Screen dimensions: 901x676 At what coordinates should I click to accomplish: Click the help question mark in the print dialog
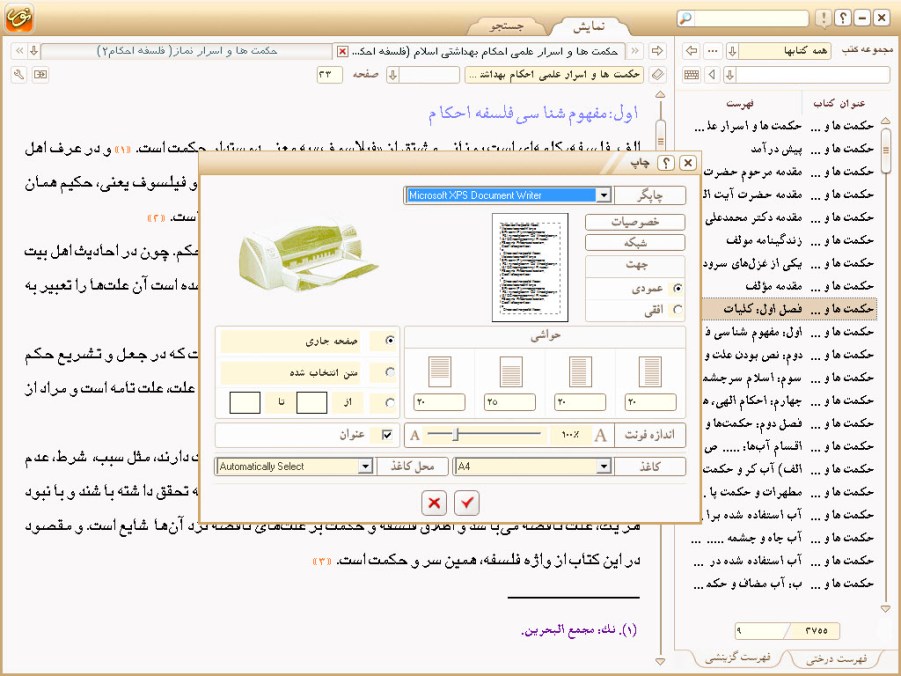point(665,163)
